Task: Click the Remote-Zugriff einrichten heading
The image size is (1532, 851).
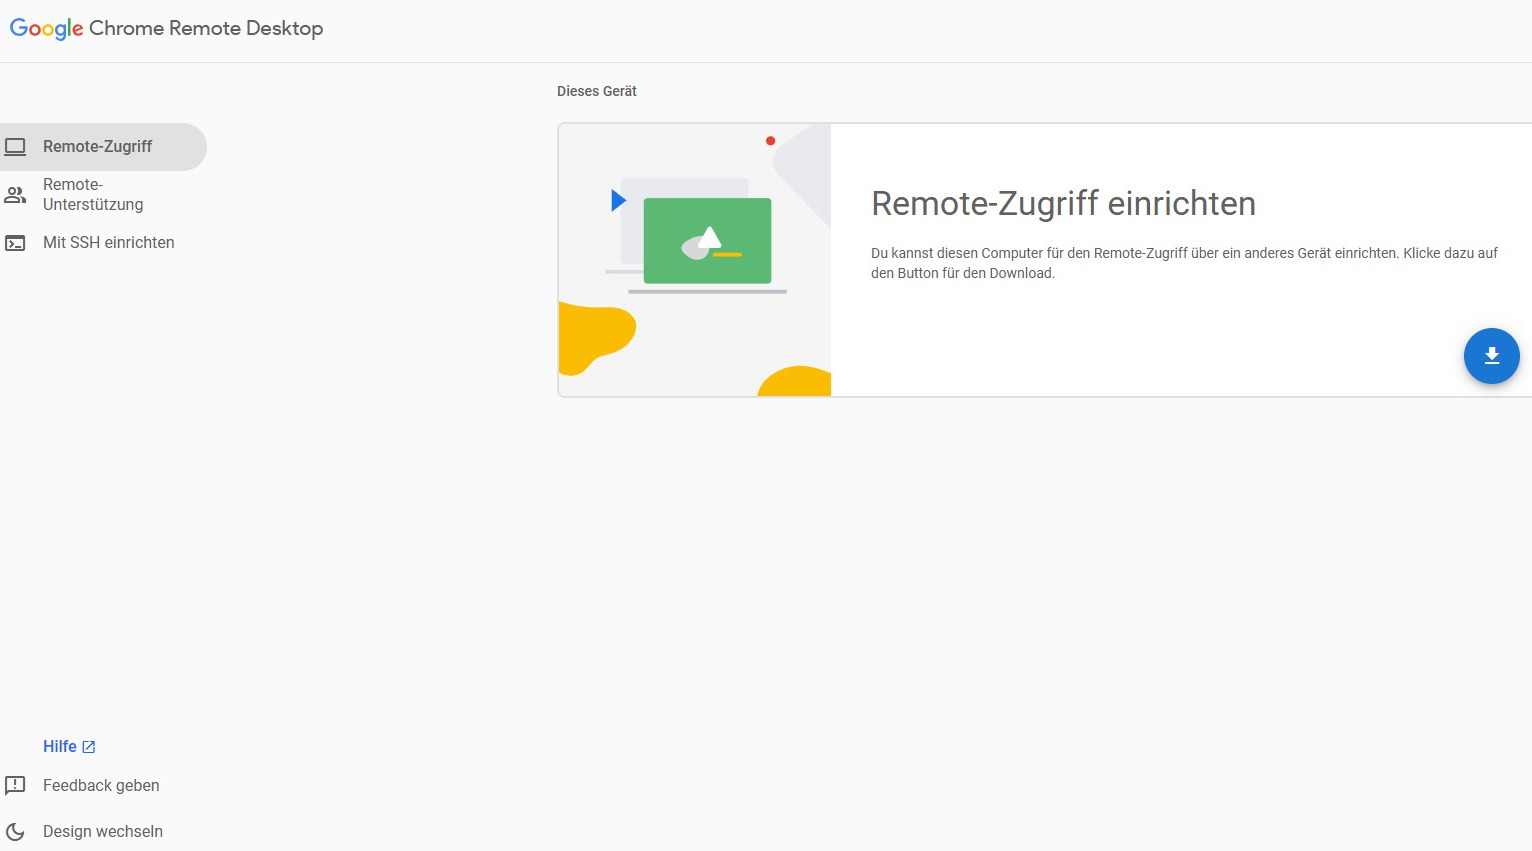Action: (1063, 204)
